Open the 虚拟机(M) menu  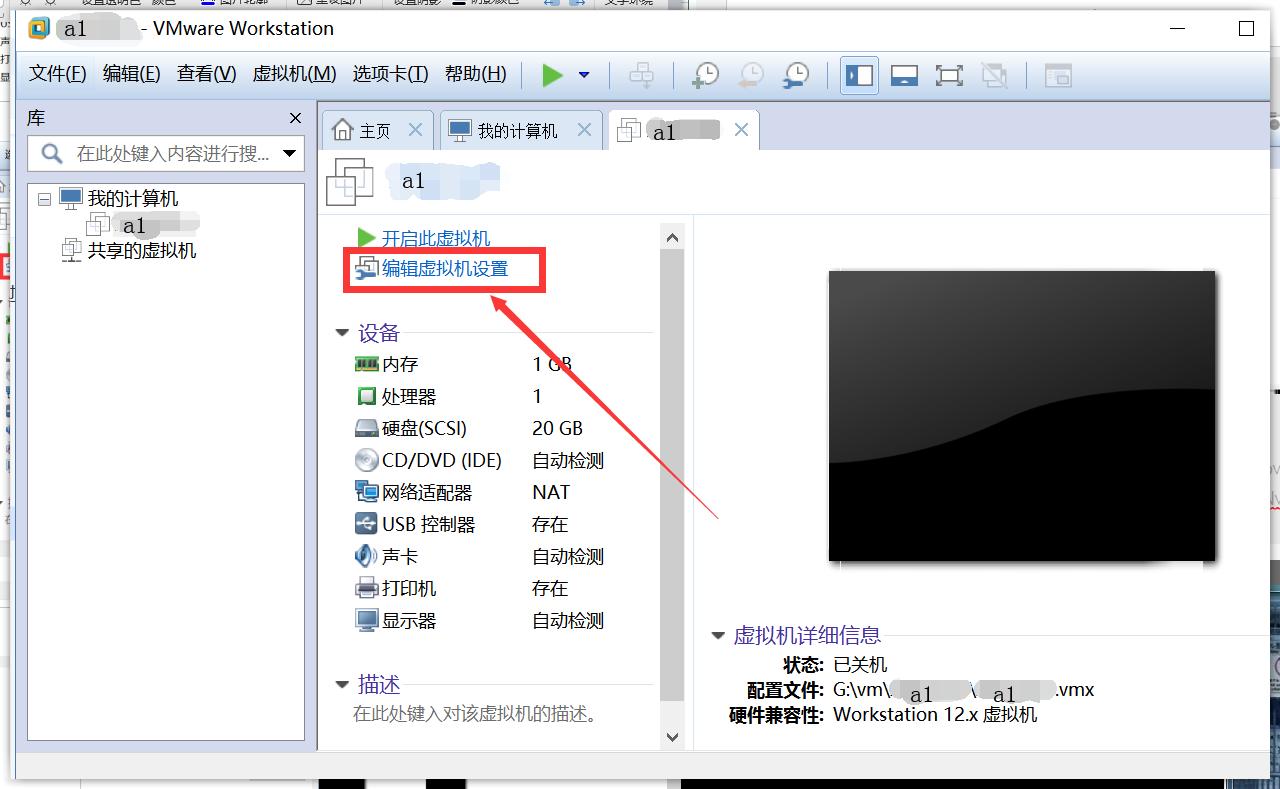coord(295,74)
